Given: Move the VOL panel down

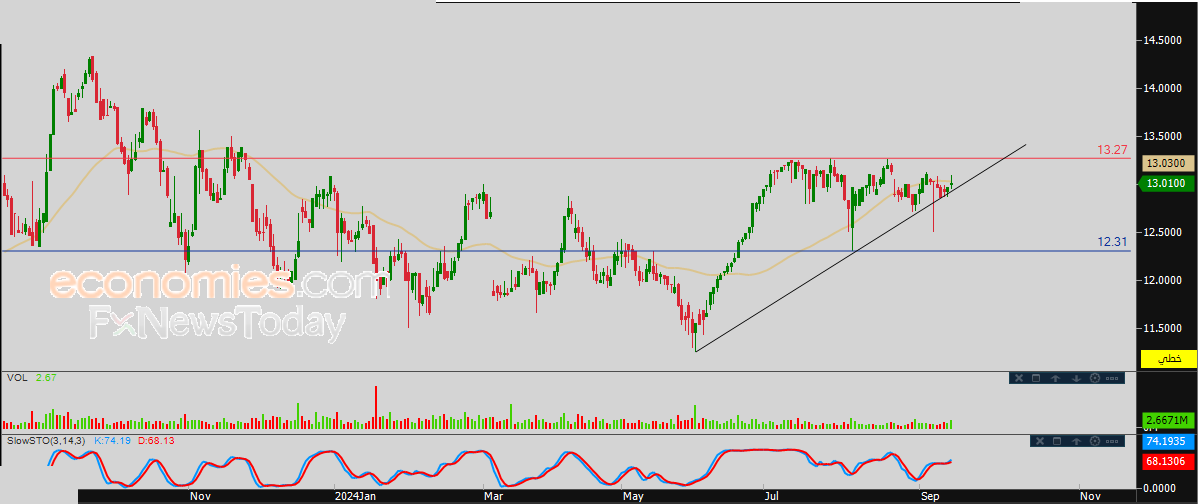Looking at the screenshot, I should click(1076, 378).
